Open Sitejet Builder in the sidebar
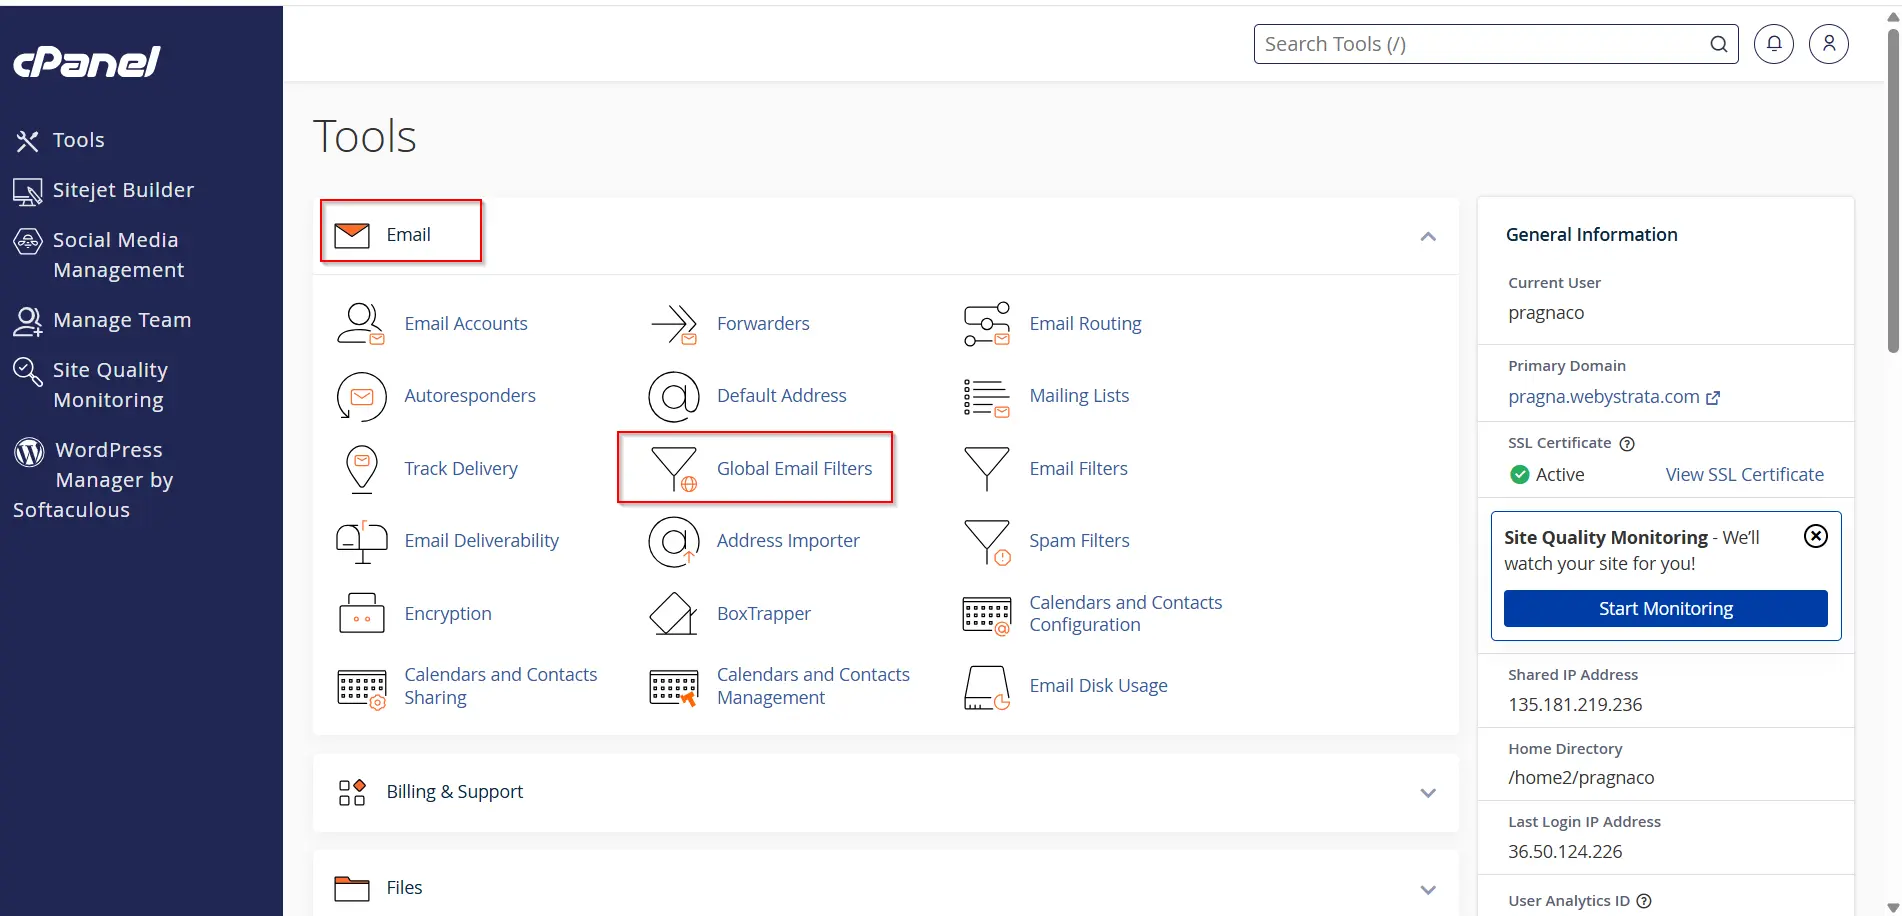 [x=123, y=190]
